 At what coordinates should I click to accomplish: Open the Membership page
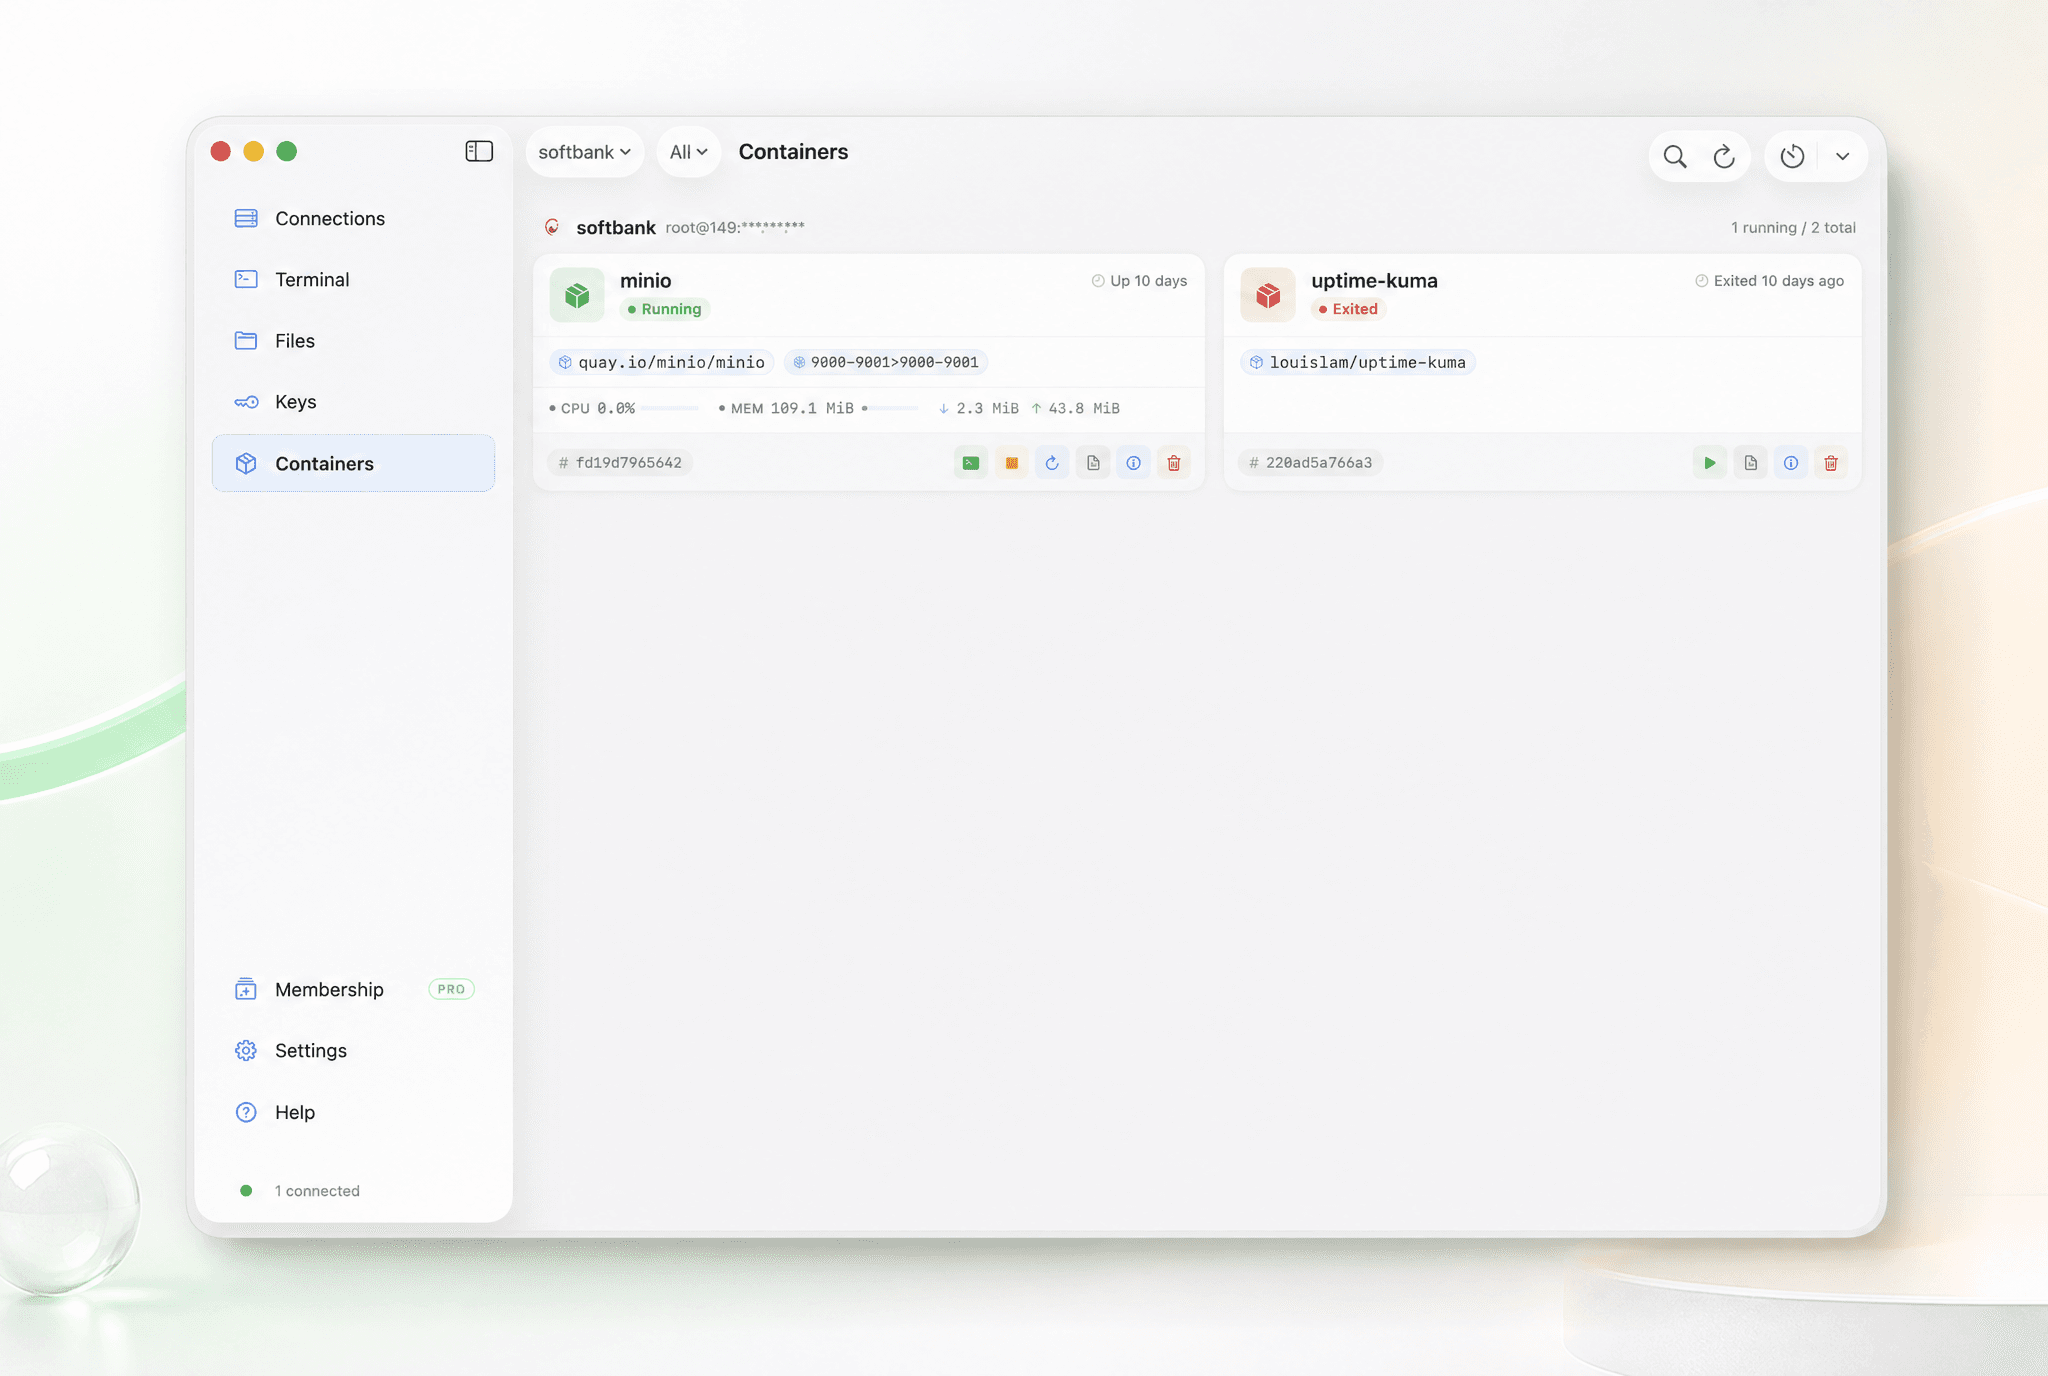(353, 989)
